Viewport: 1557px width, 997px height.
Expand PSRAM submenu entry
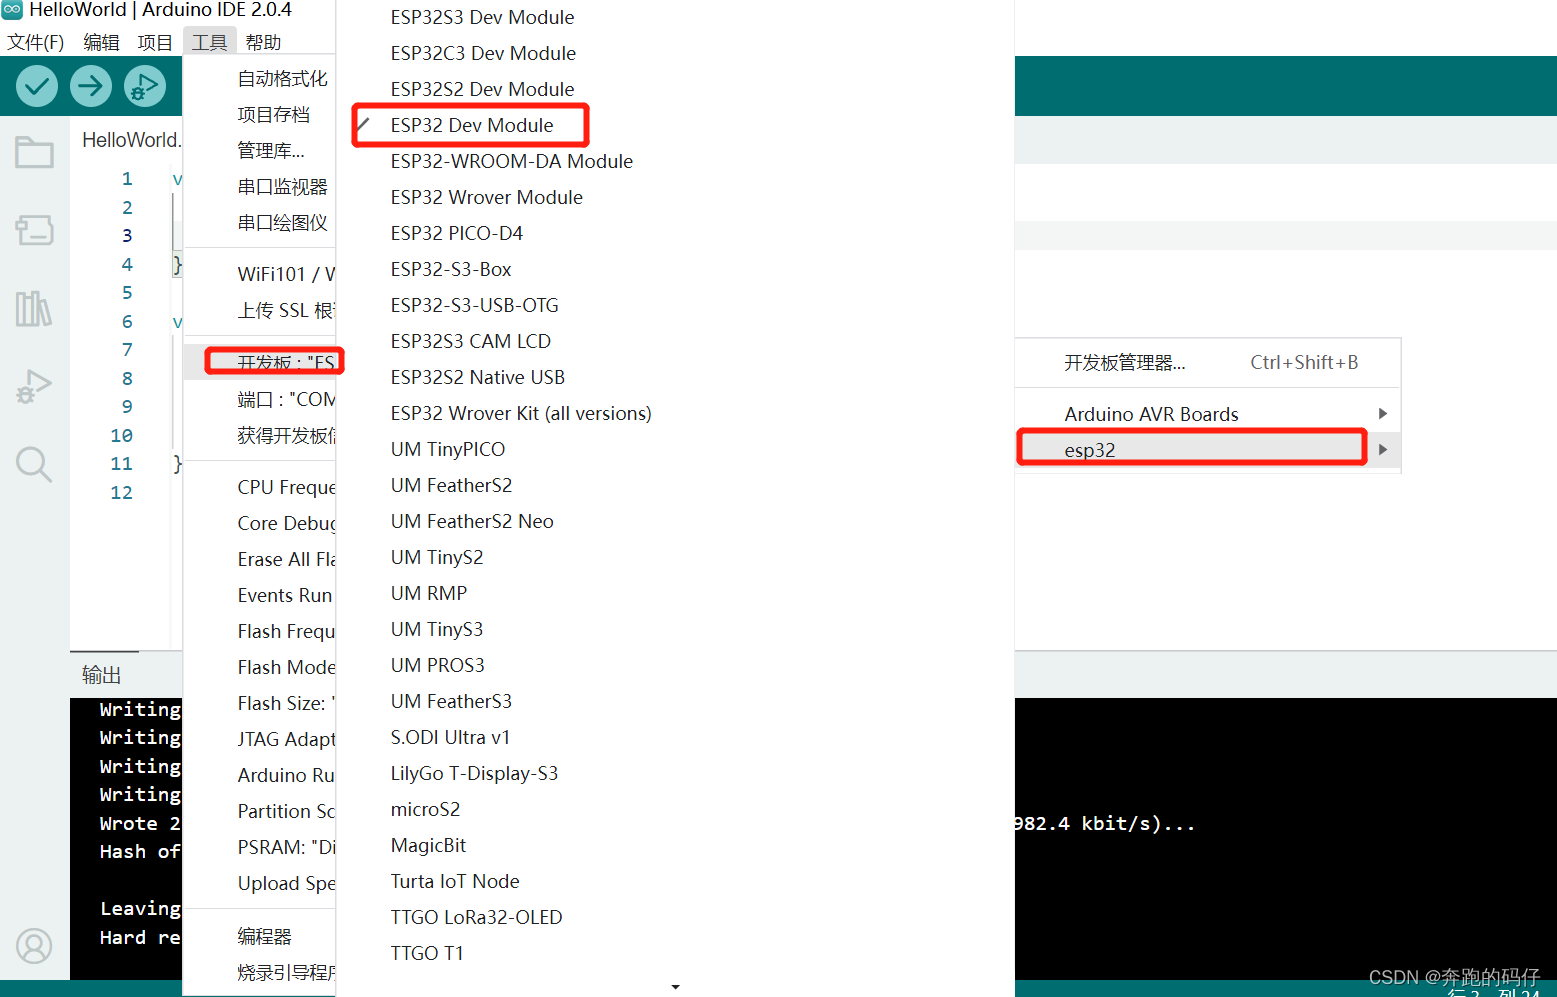pos(260,847)
